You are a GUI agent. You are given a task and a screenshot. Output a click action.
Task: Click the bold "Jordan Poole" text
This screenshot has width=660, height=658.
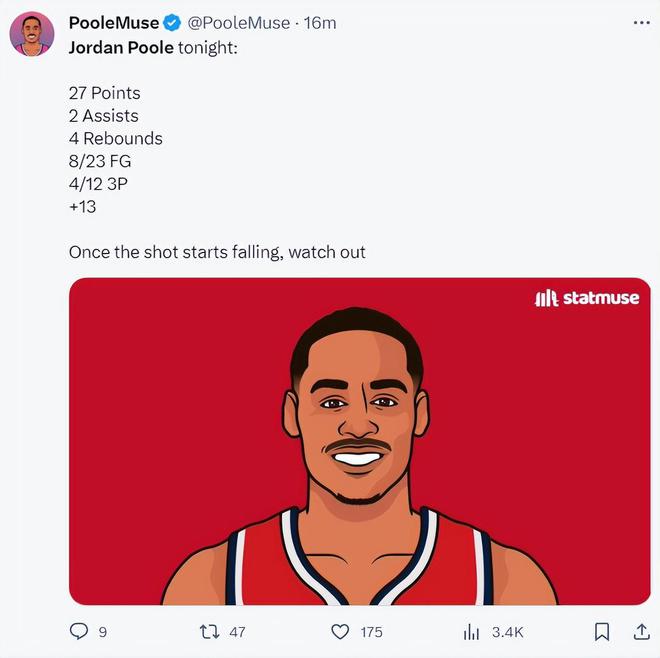click(x=121, y=48)
